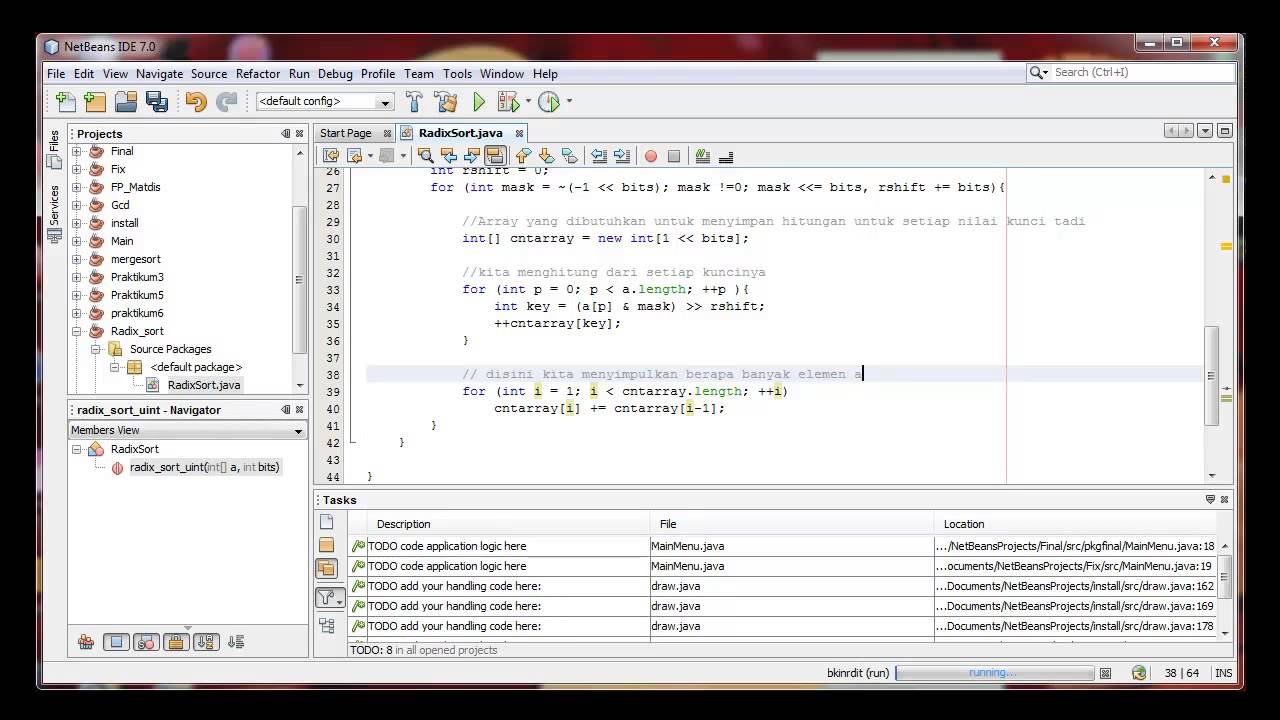Switch to the Start Page tab

pyautogui.click(x=345, y=133)
